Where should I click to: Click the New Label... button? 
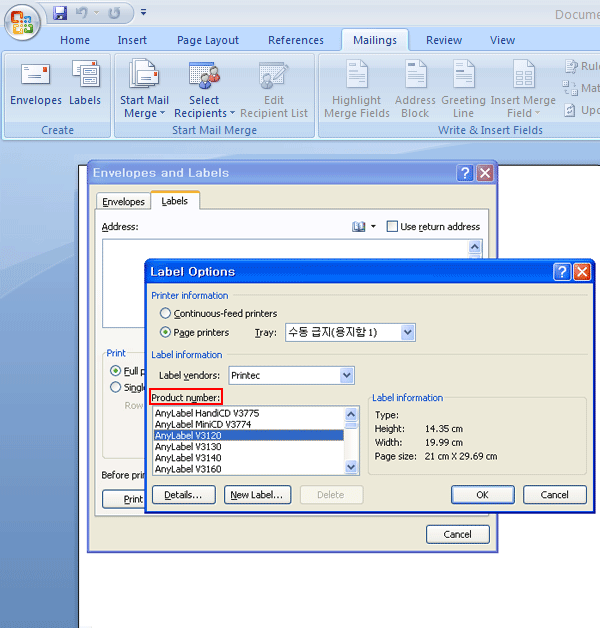click(257, 495)
